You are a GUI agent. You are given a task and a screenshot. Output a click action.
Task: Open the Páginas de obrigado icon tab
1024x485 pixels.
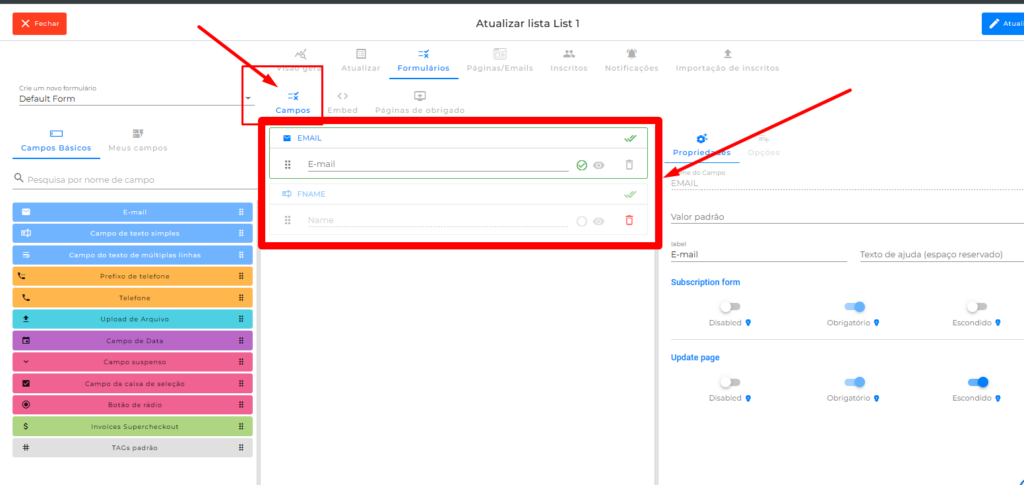click(x=419, y=96)
